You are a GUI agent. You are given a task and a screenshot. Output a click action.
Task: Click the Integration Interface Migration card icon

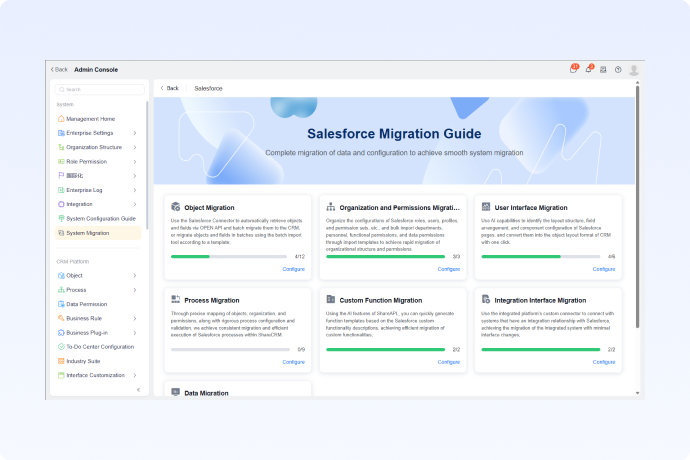[x=486, y=300]
